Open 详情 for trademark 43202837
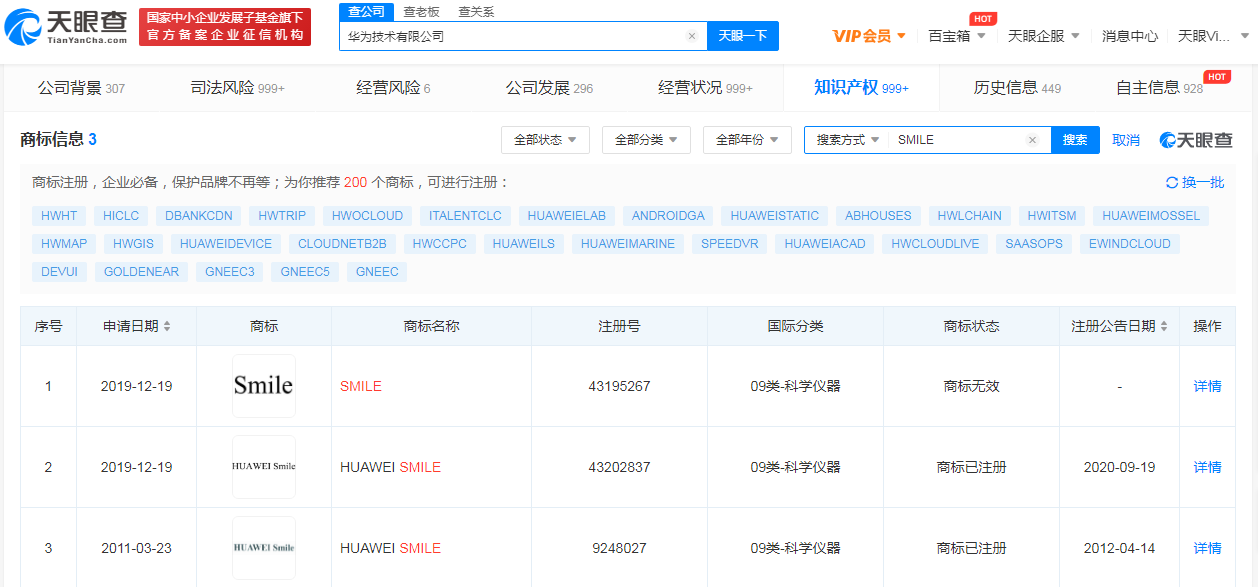This screenshot has width=1258, height=587. [1207, 467]
